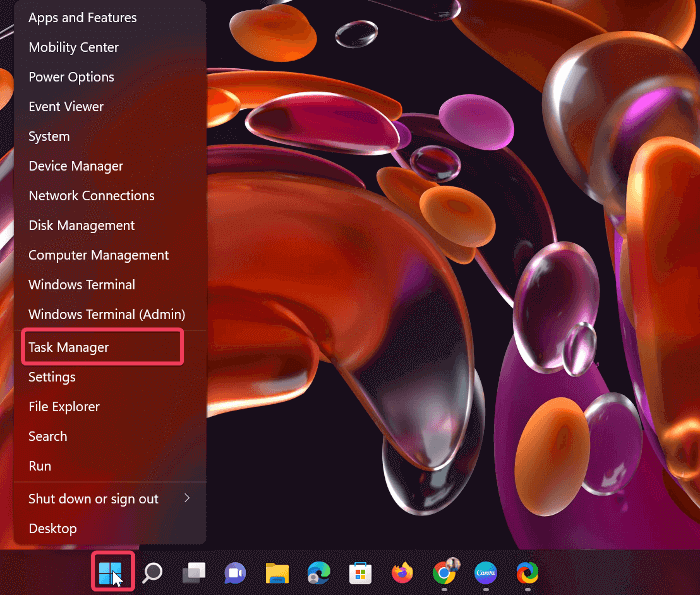The image size is (700, 595).
Task: Select Desktop at the bottom of the menu
Action: [53, 528]
